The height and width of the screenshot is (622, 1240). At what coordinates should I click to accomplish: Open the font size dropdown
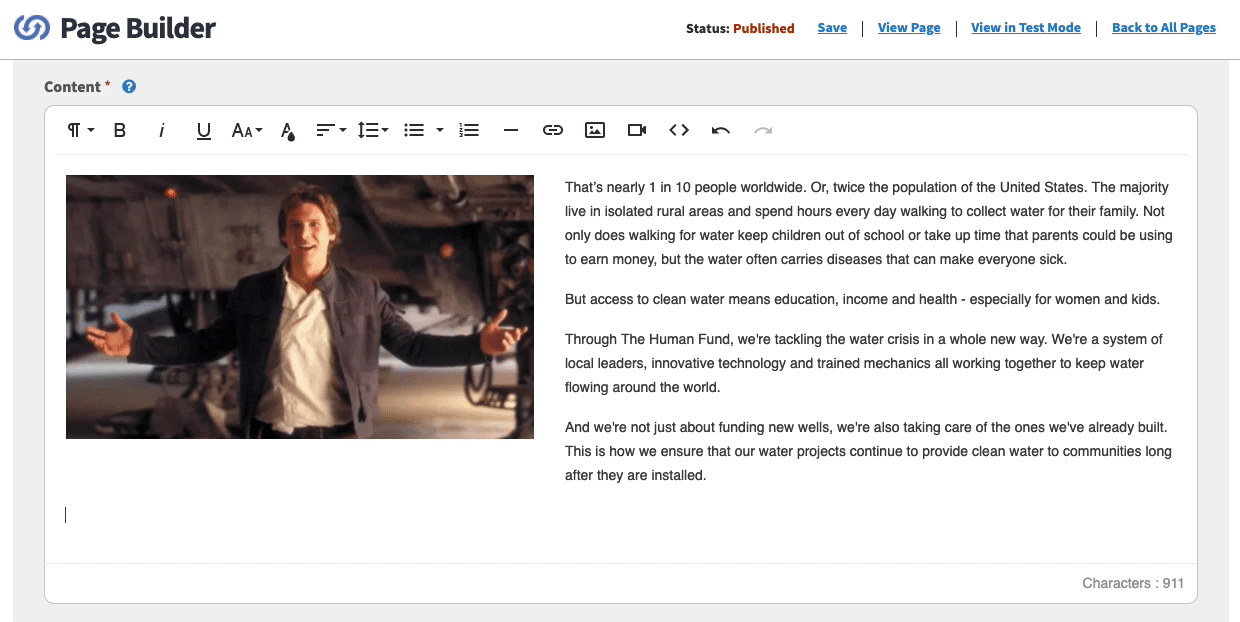[246, 130]
